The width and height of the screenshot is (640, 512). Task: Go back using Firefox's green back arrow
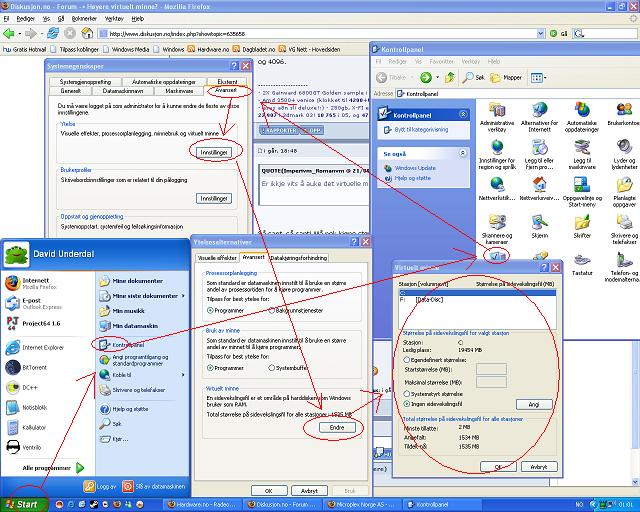pos(9,33)
